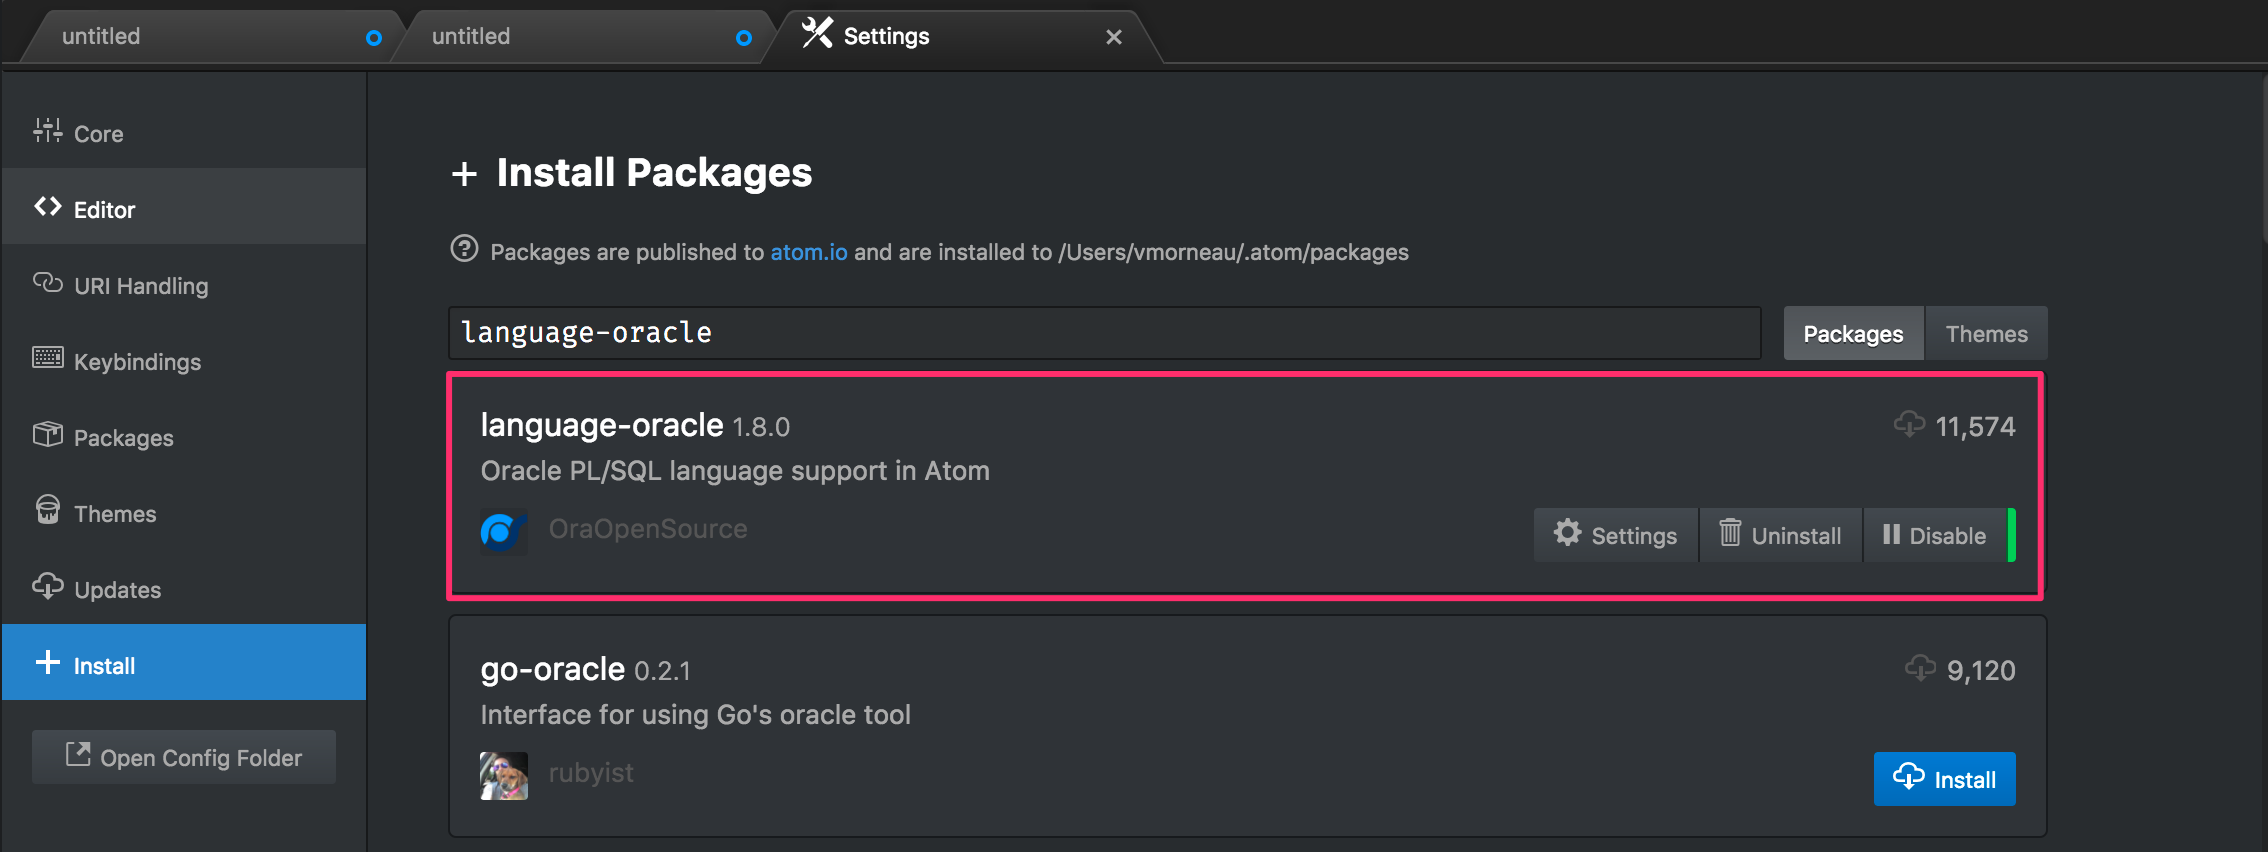Screen dimensions: 2268x852
Task: Select the Install sidebar item
Action: [x=184, y=663]
